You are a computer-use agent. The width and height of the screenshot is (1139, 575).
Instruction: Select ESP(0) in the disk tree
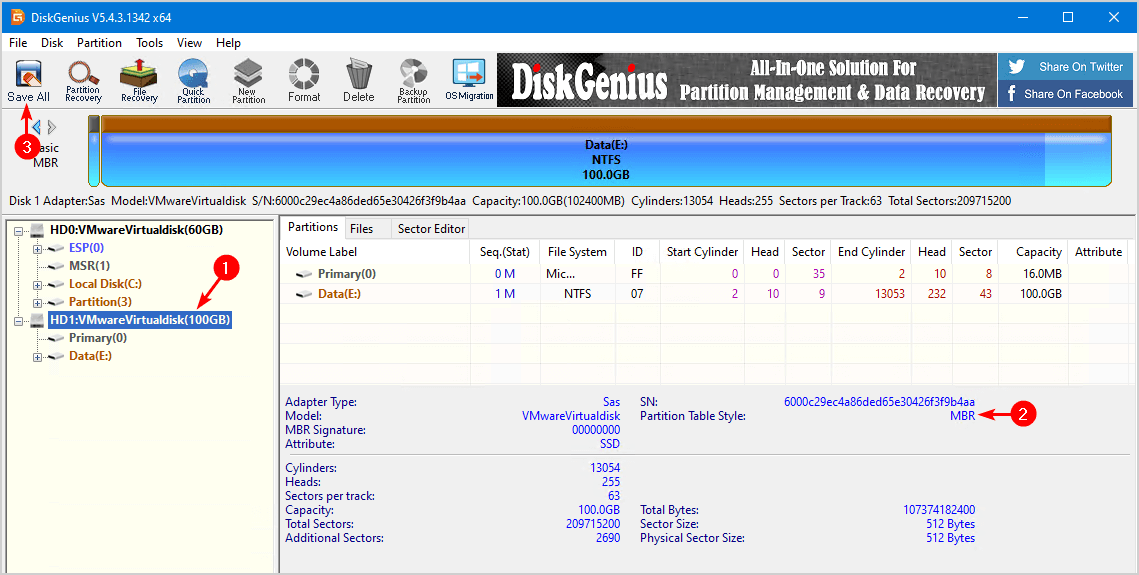pos(86,248)
